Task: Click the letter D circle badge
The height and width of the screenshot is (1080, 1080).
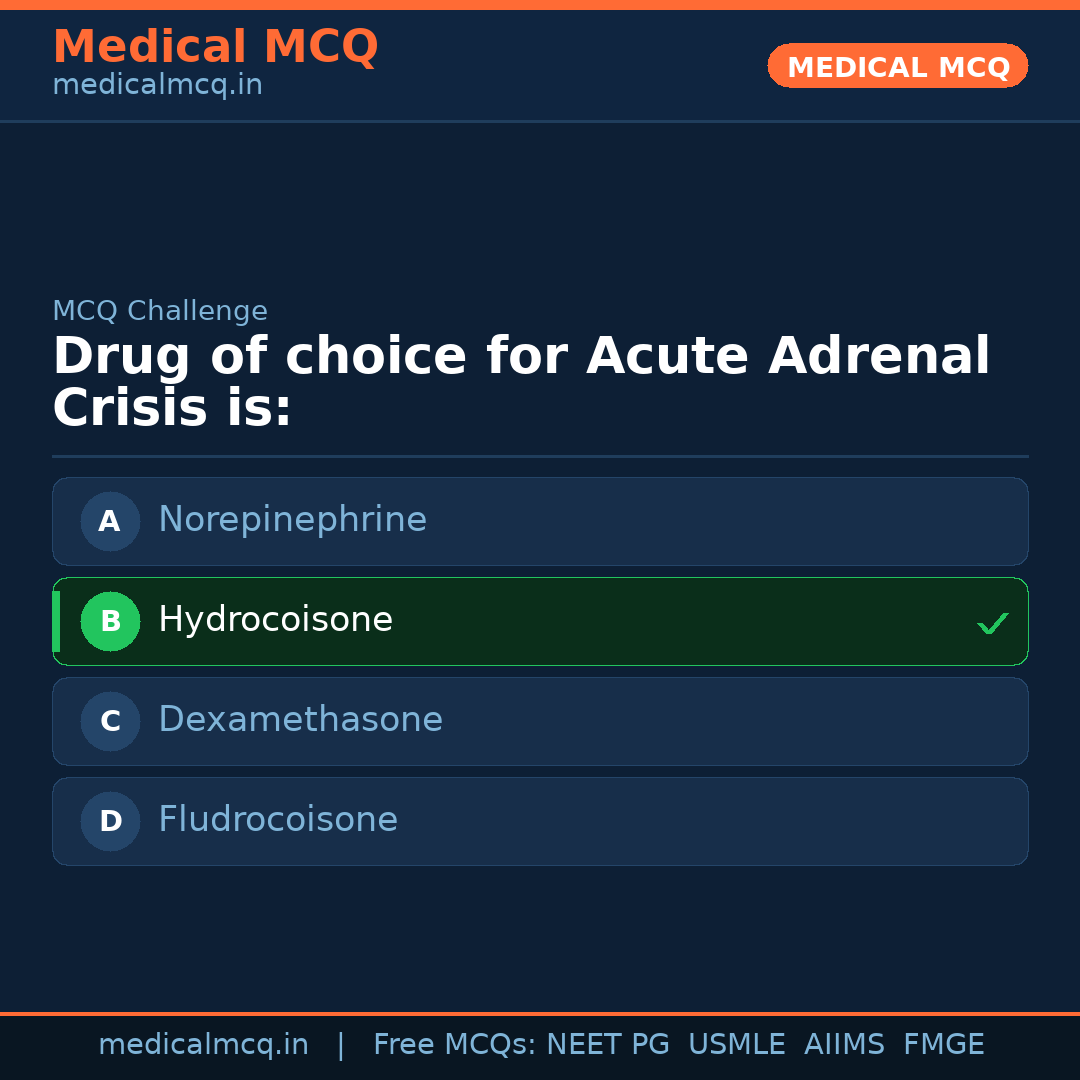Action: tap(110, 821)
